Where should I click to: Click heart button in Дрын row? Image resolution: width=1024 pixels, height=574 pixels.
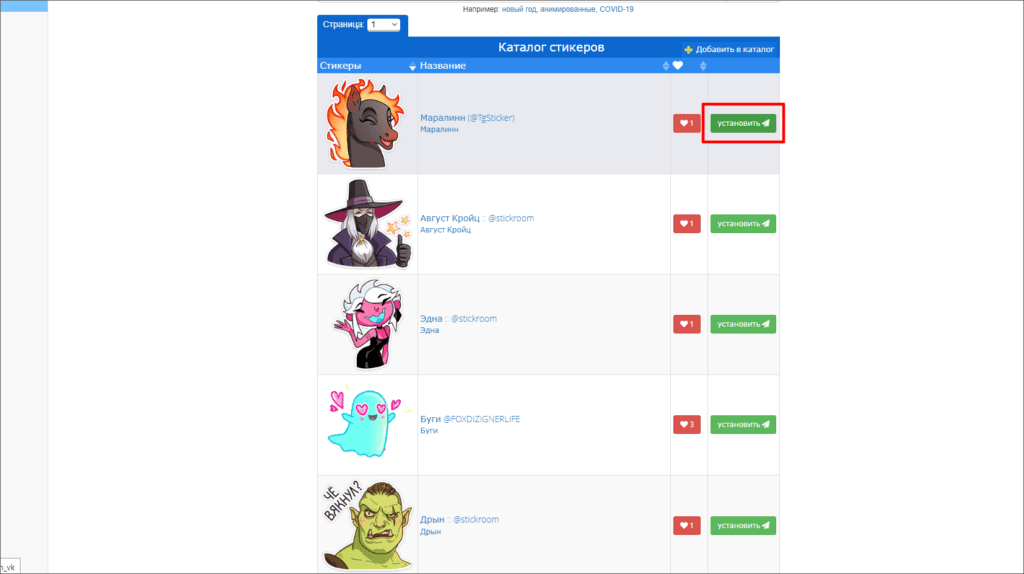[x=686, y=526]
